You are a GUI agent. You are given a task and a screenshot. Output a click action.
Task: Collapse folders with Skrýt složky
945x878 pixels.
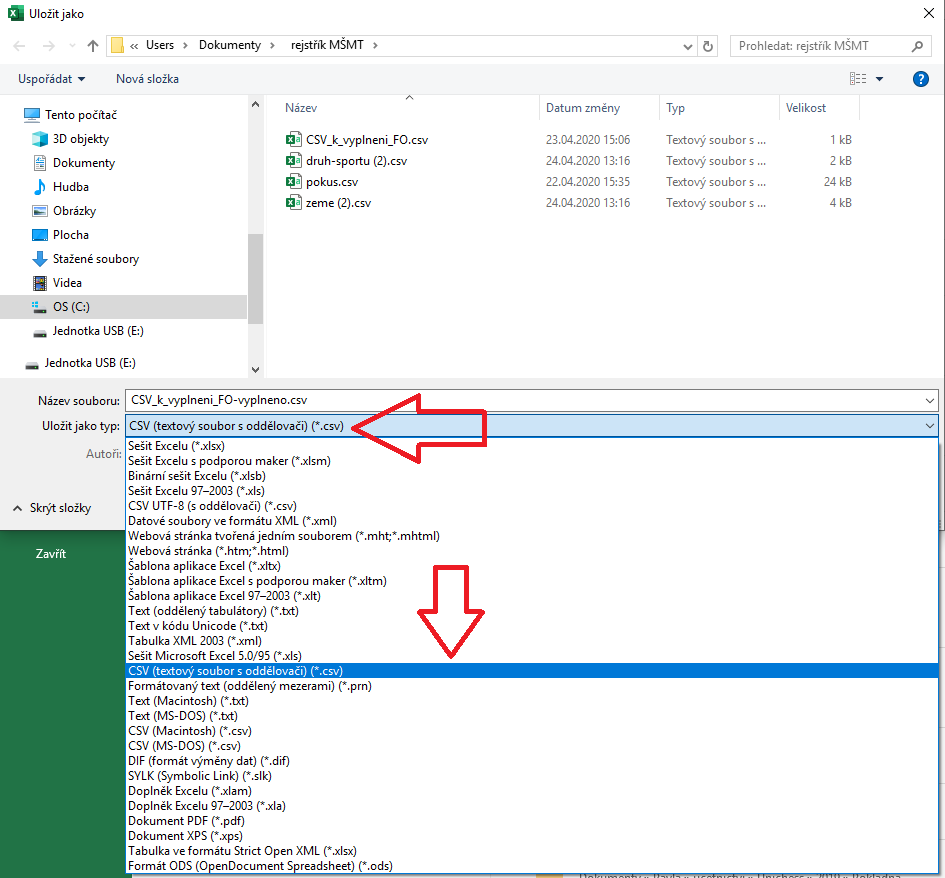point(52,508)
